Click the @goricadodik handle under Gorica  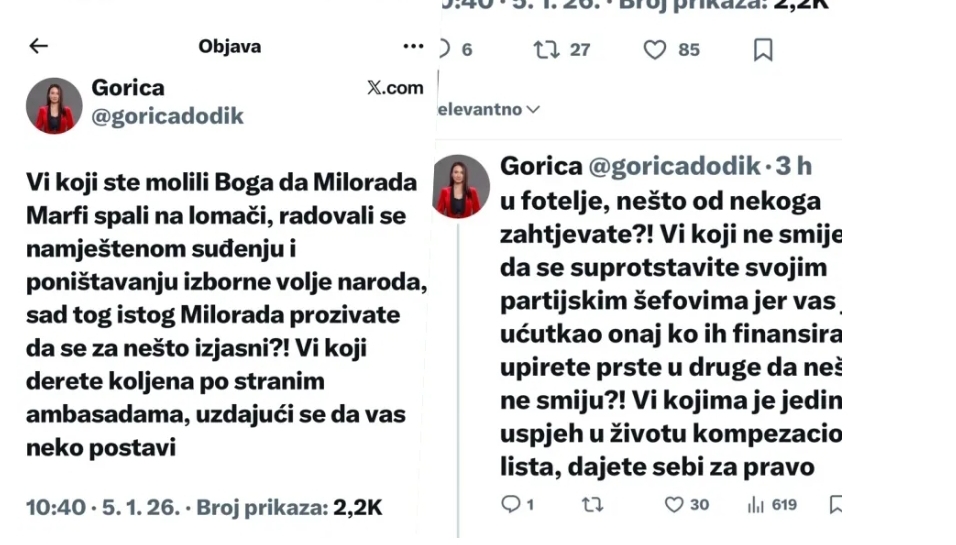click(167, 116)
